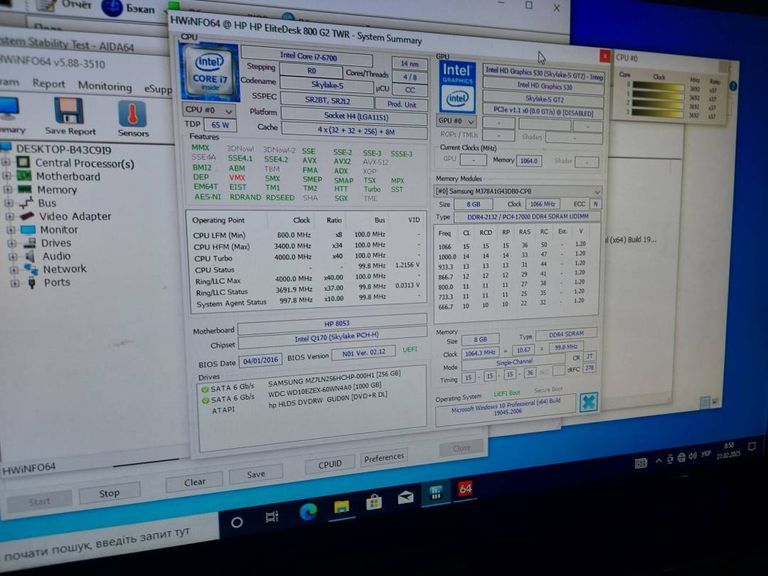Select Central Processor(s) tree icon
Viewport: 768px width, 576px height.
tap(23, 162)
